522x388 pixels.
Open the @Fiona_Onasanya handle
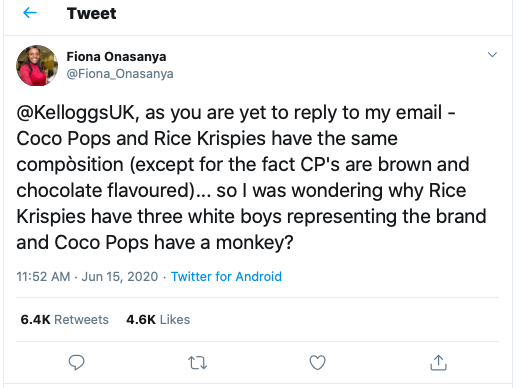pyautogui.click(x=120, y=74)
